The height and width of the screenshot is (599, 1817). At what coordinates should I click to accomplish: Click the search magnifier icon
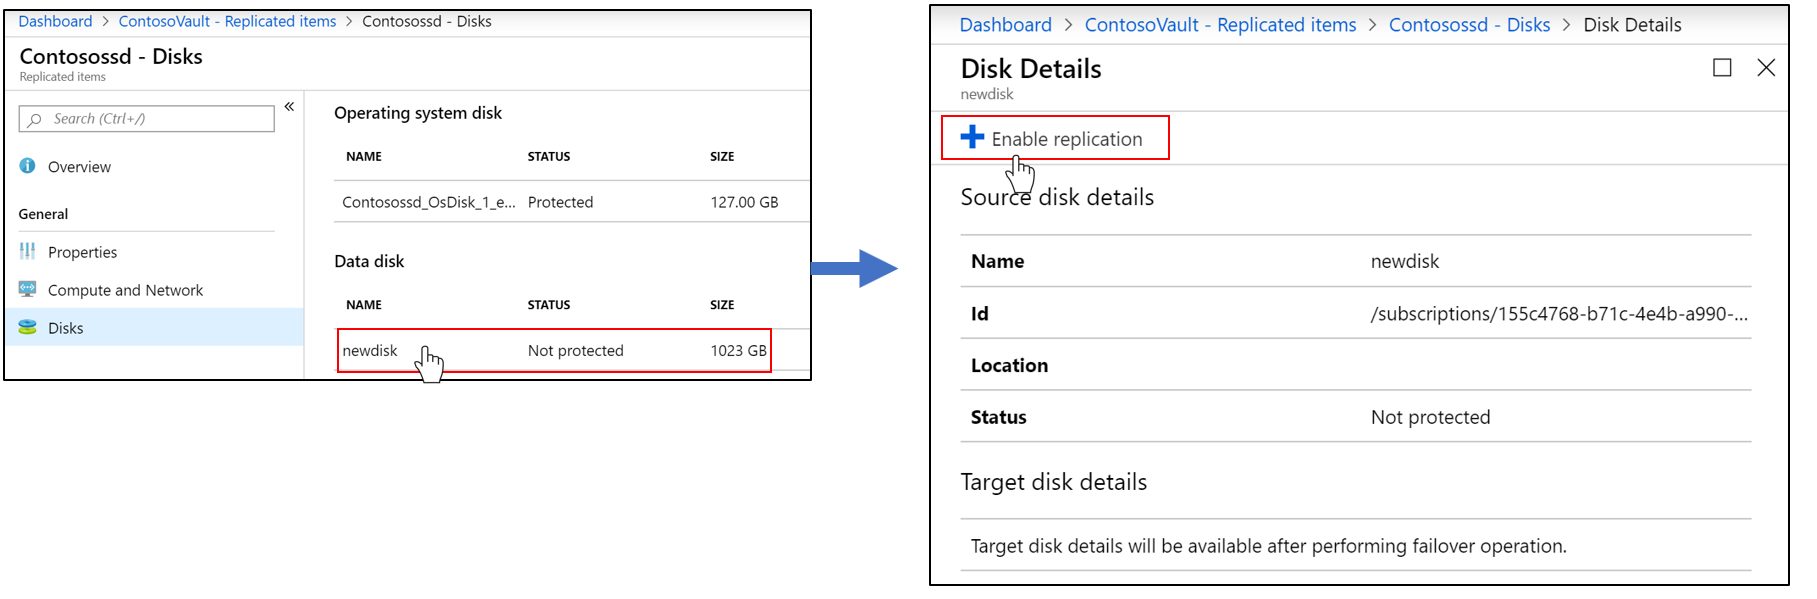33,118
